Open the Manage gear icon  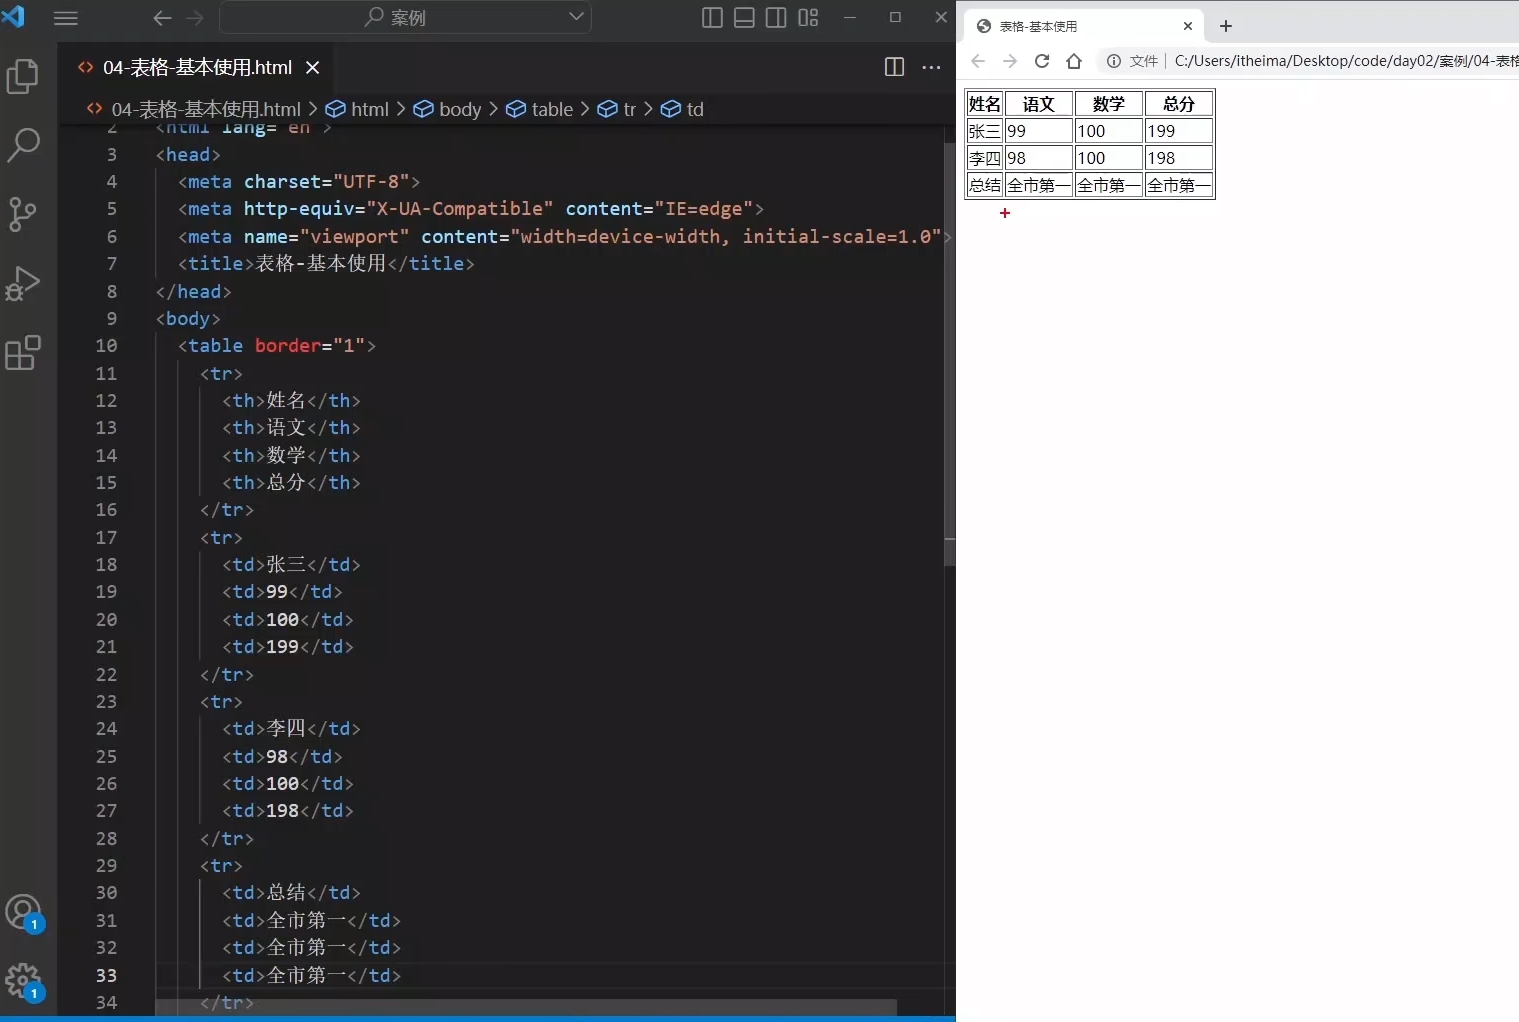tap(23, 982)
